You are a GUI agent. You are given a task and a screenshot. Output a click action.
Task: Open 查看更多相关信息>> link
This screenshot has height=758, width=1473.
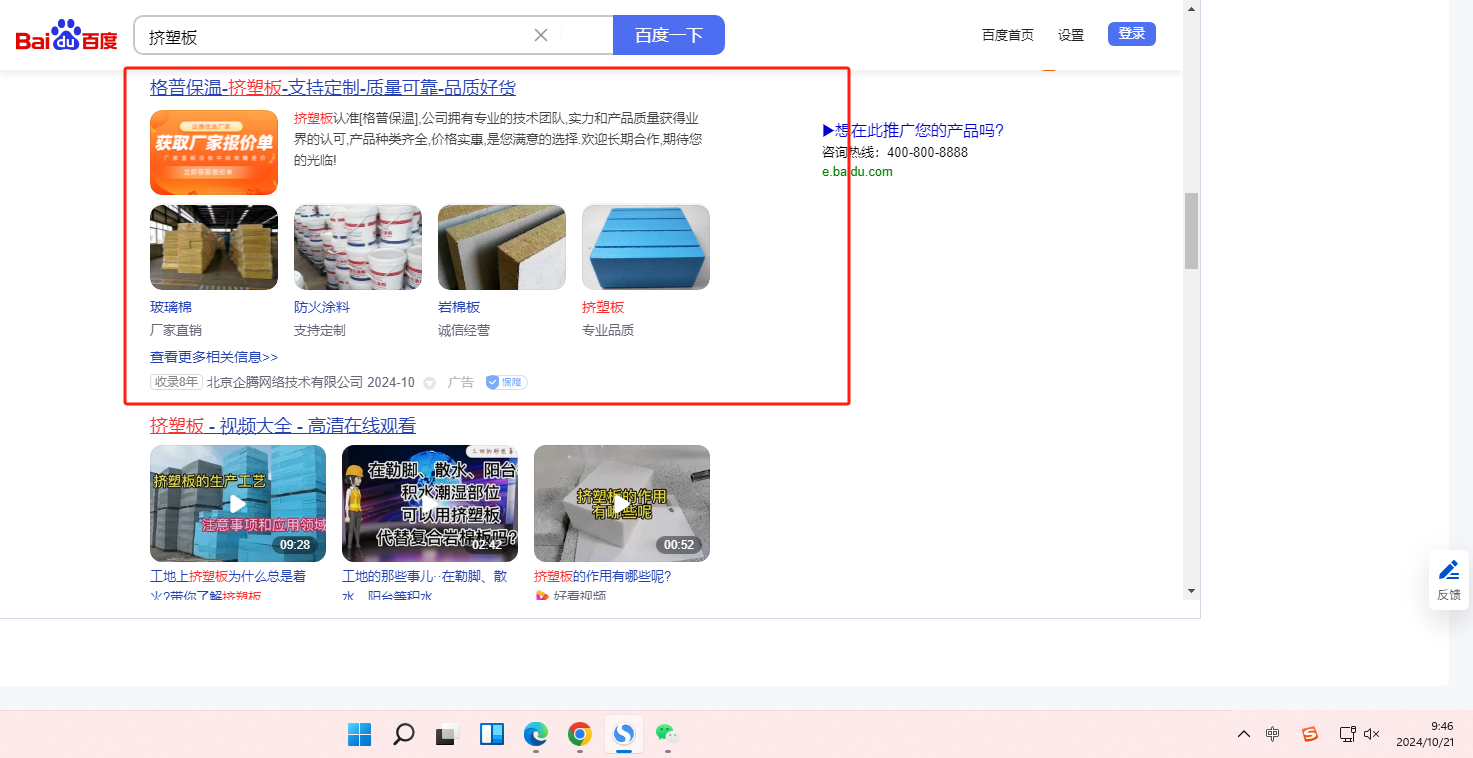tap(214, 357)
